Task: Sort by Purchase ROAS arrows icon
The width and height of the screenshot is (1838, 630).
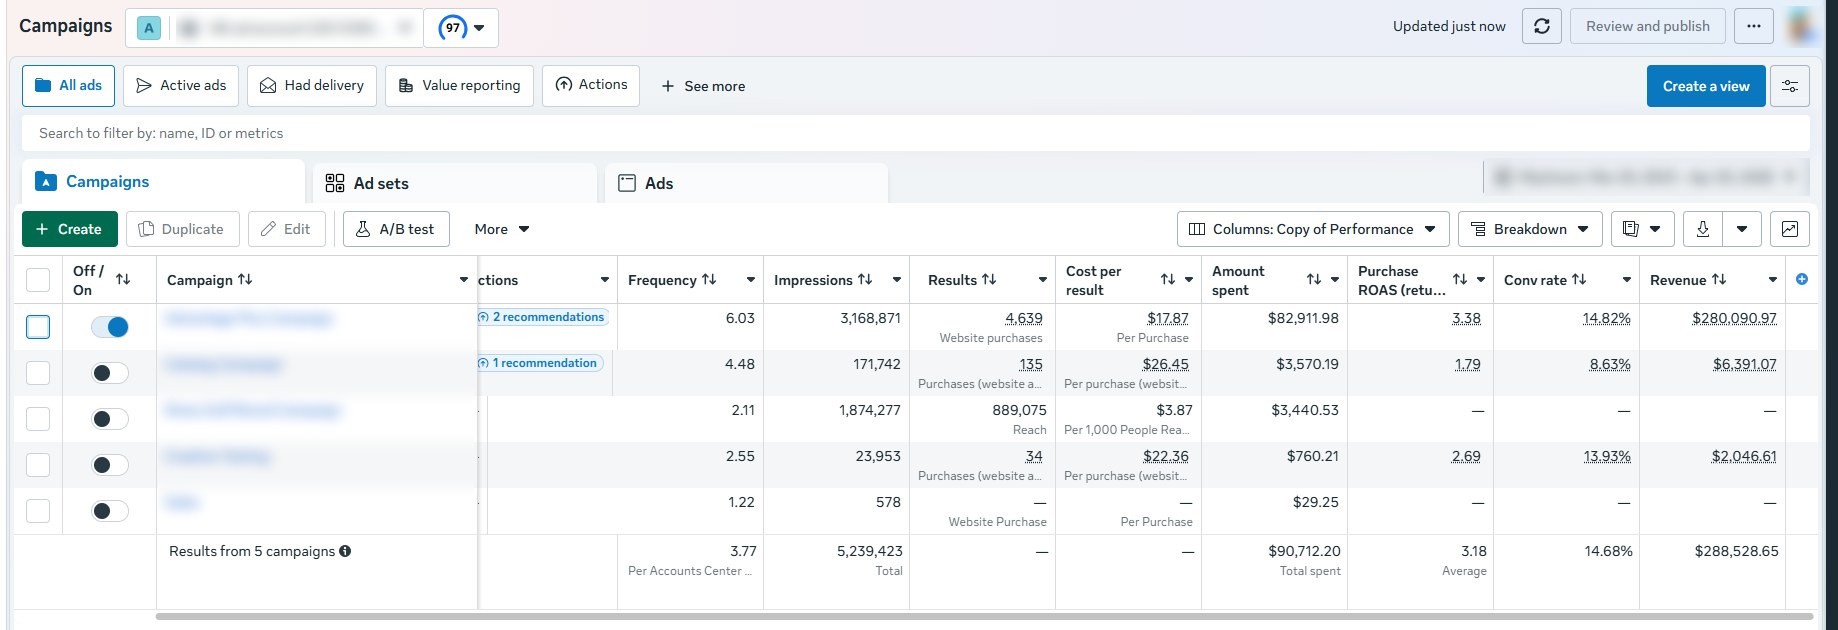Action: pos(1460,280)
